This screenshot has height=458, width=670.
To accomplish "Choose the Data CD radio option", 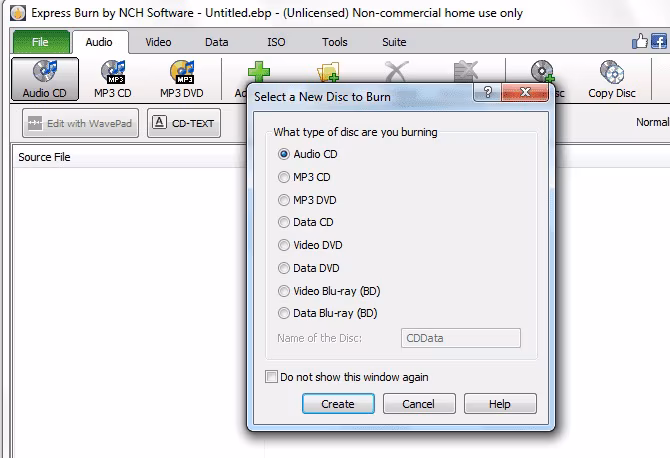I will tap(284, 222).
